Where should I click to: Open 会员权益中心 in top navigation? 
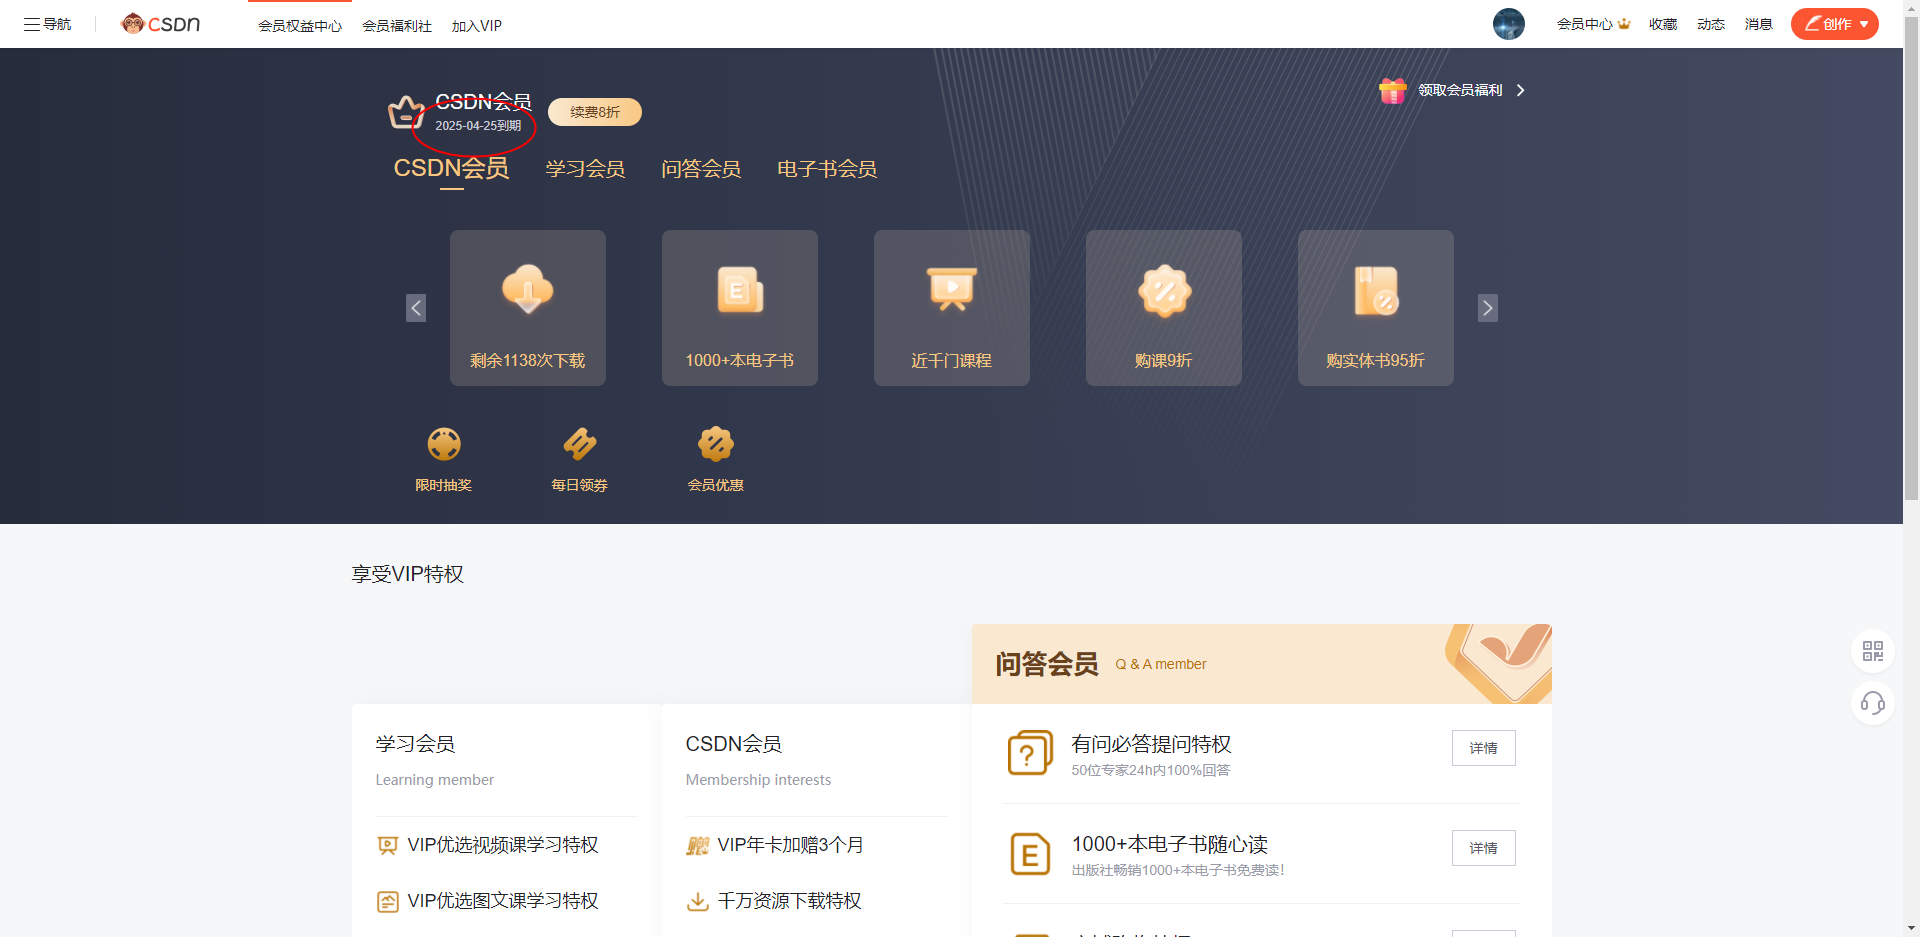tap(300, 25)
